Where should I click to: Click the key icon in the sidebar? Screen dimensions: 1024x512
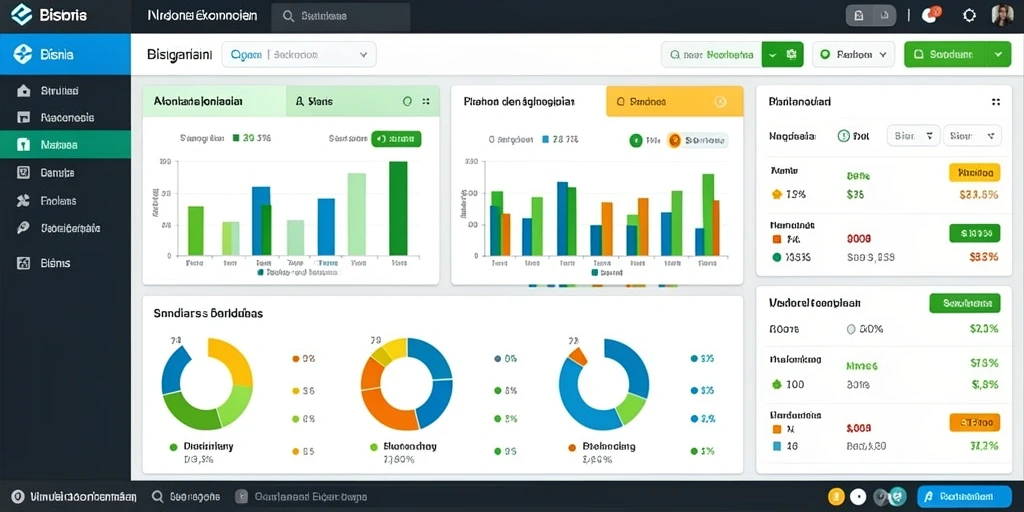[24, 228]
